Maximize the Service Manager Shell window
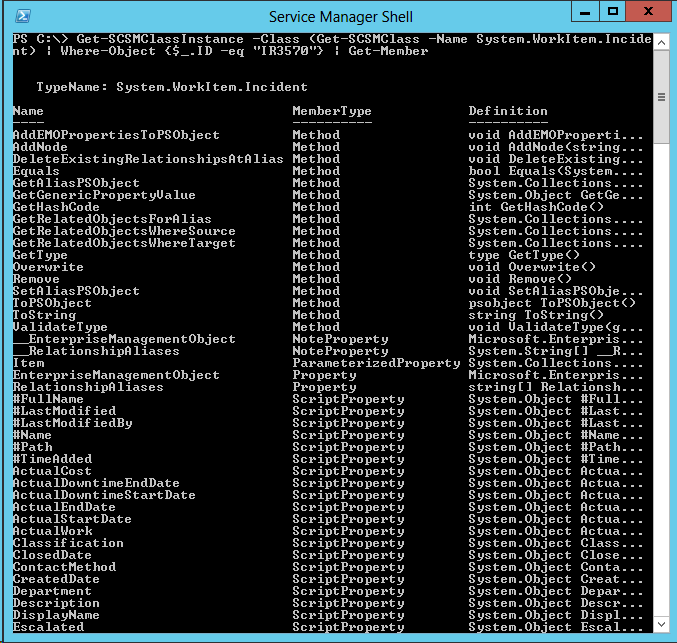Viewport: 677px width, 643px height. (612, 12)
